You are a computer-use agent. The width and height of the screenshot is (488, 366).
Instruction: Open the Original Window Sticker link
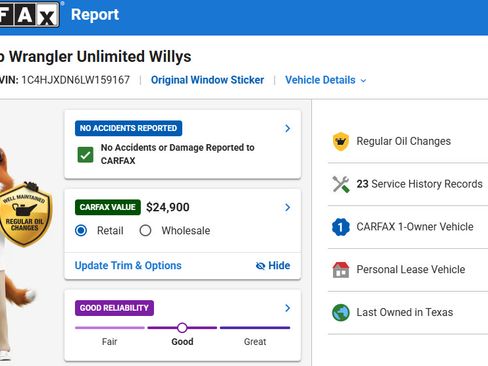[207, 80]
